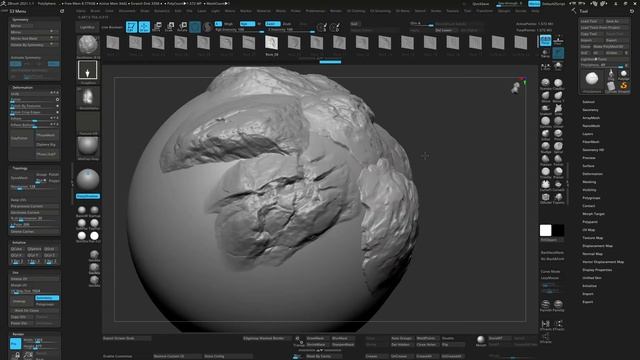Click the Z Intensity slider
This screenshot has height=360, width=640.
tap(291, 30)
